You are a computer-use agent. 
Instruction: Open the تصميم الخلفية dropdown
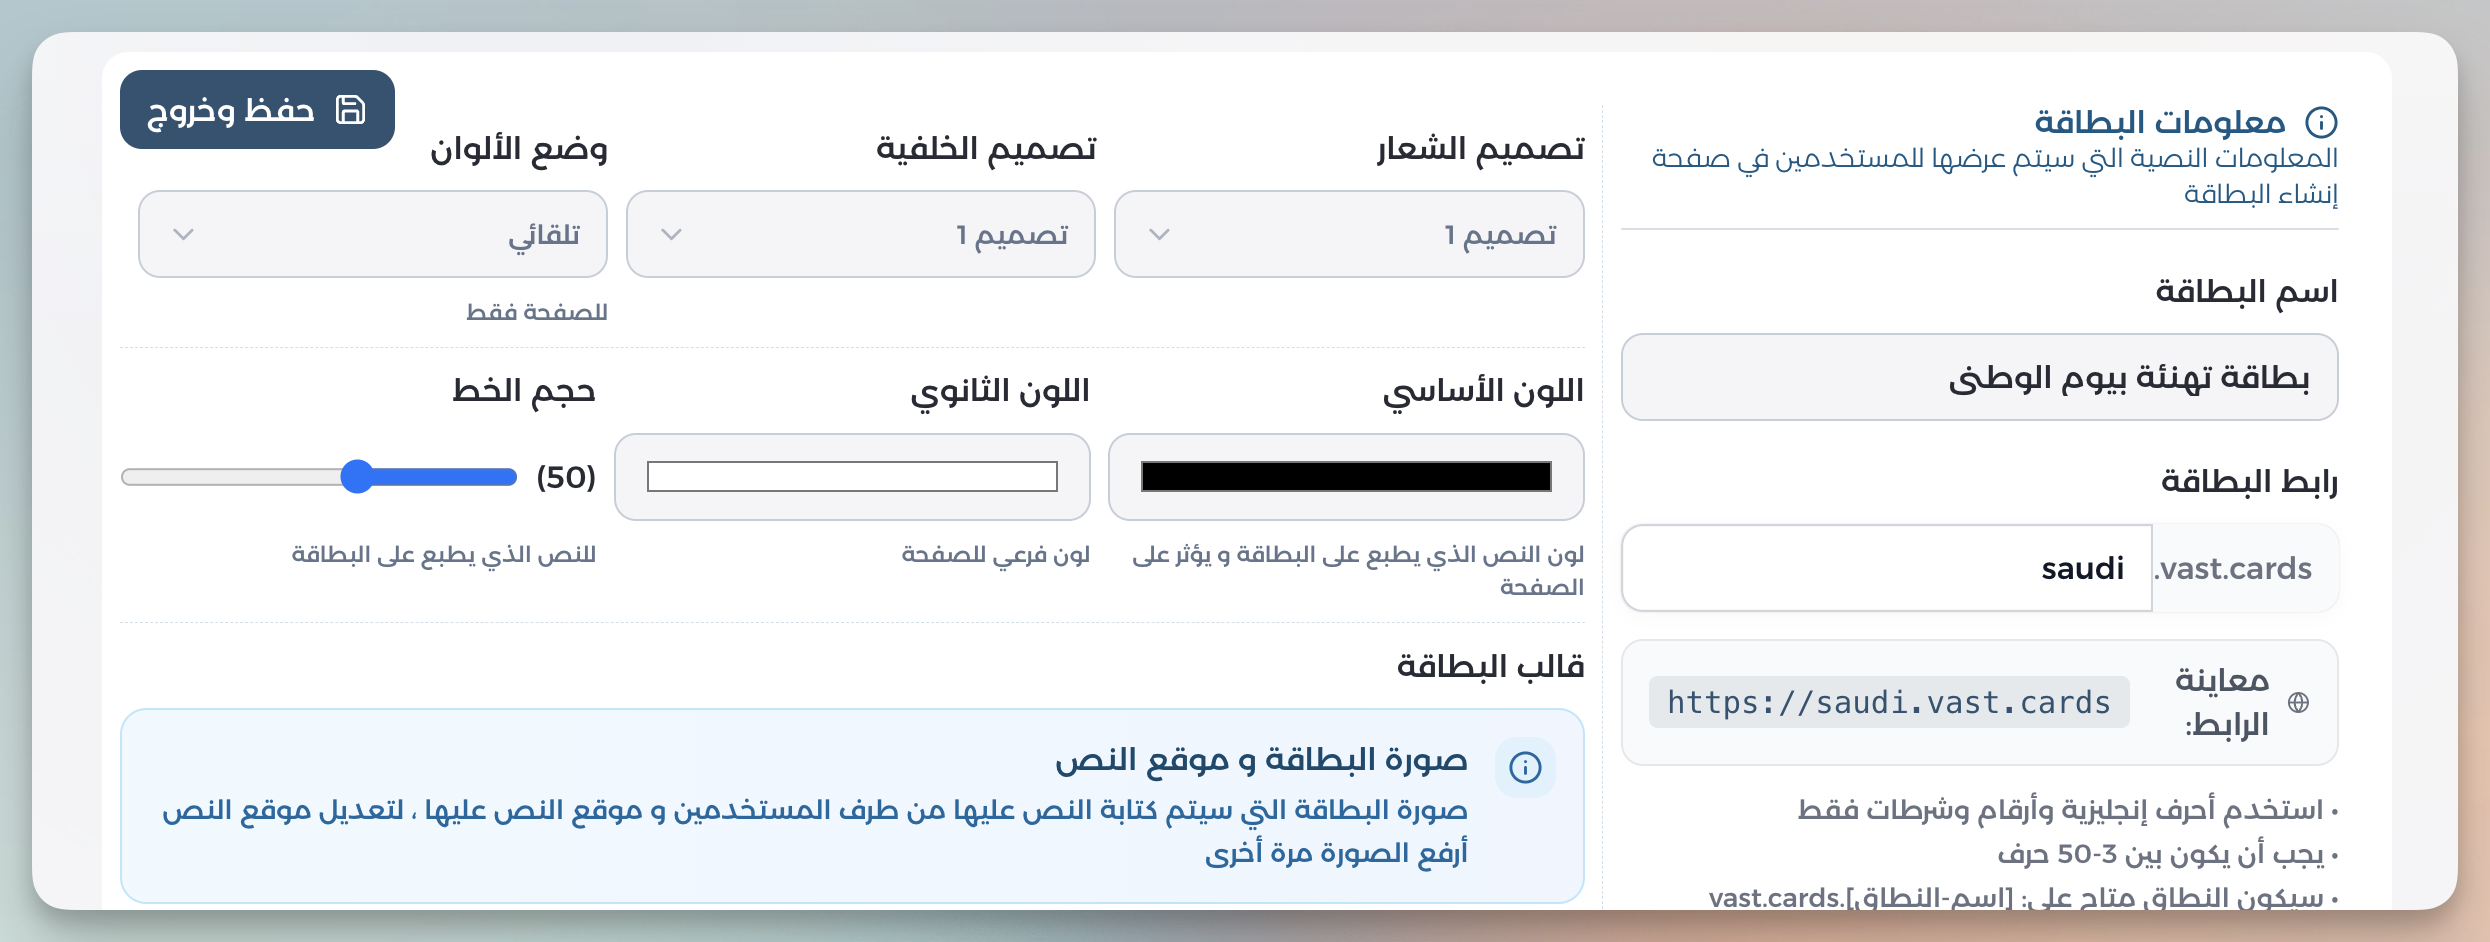click(861, 234)
